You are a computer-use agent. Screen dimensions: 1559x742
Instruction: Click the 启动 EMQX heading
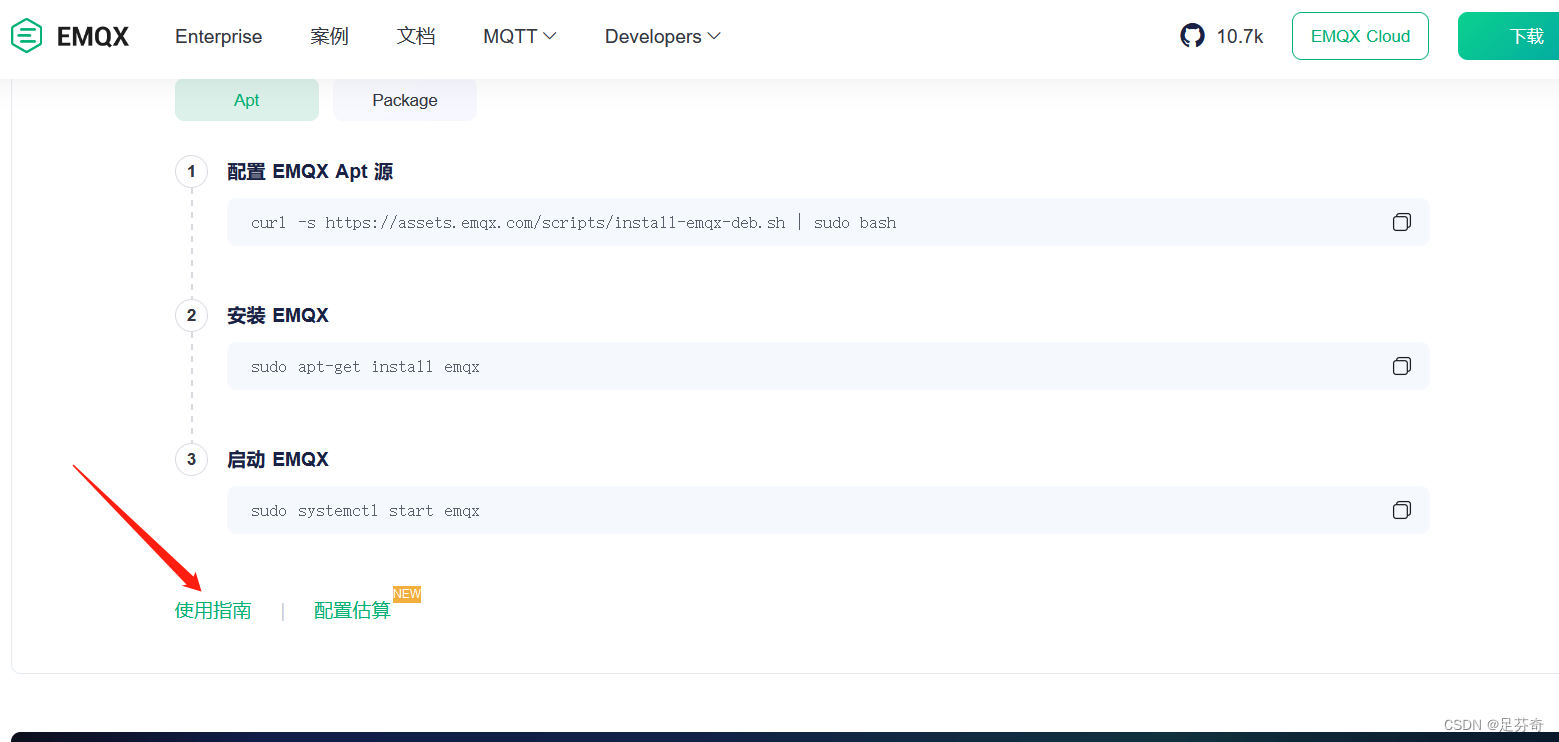click(278, 459)
